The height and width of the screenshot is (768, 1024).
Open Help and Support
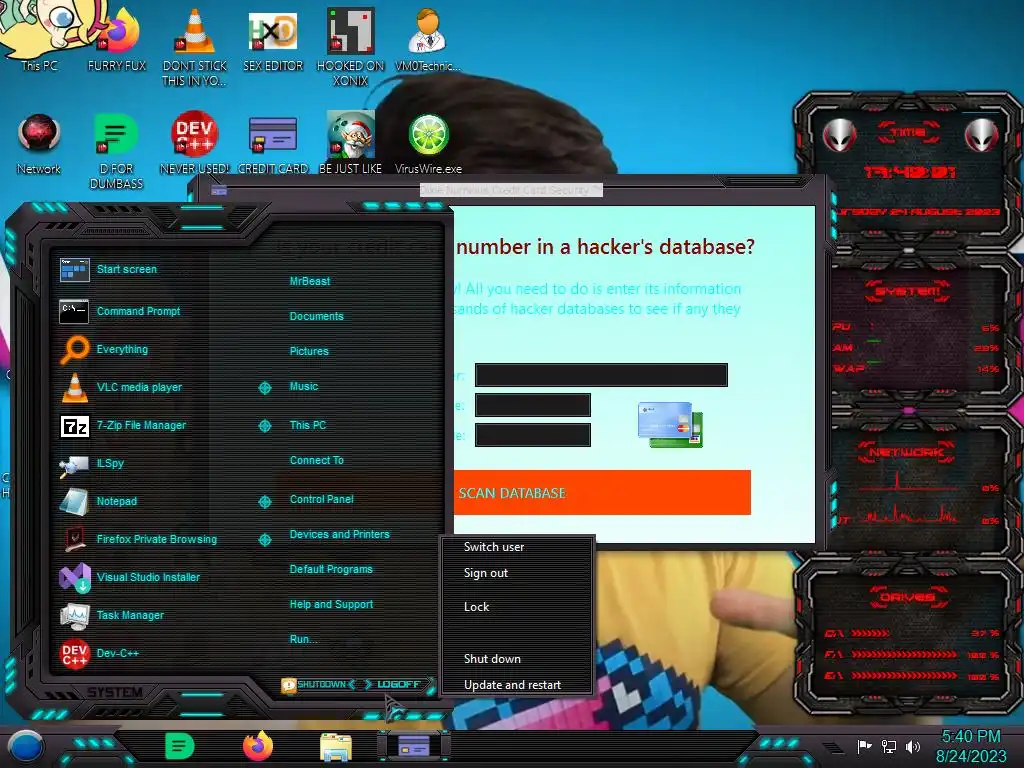tap(331, 605)
